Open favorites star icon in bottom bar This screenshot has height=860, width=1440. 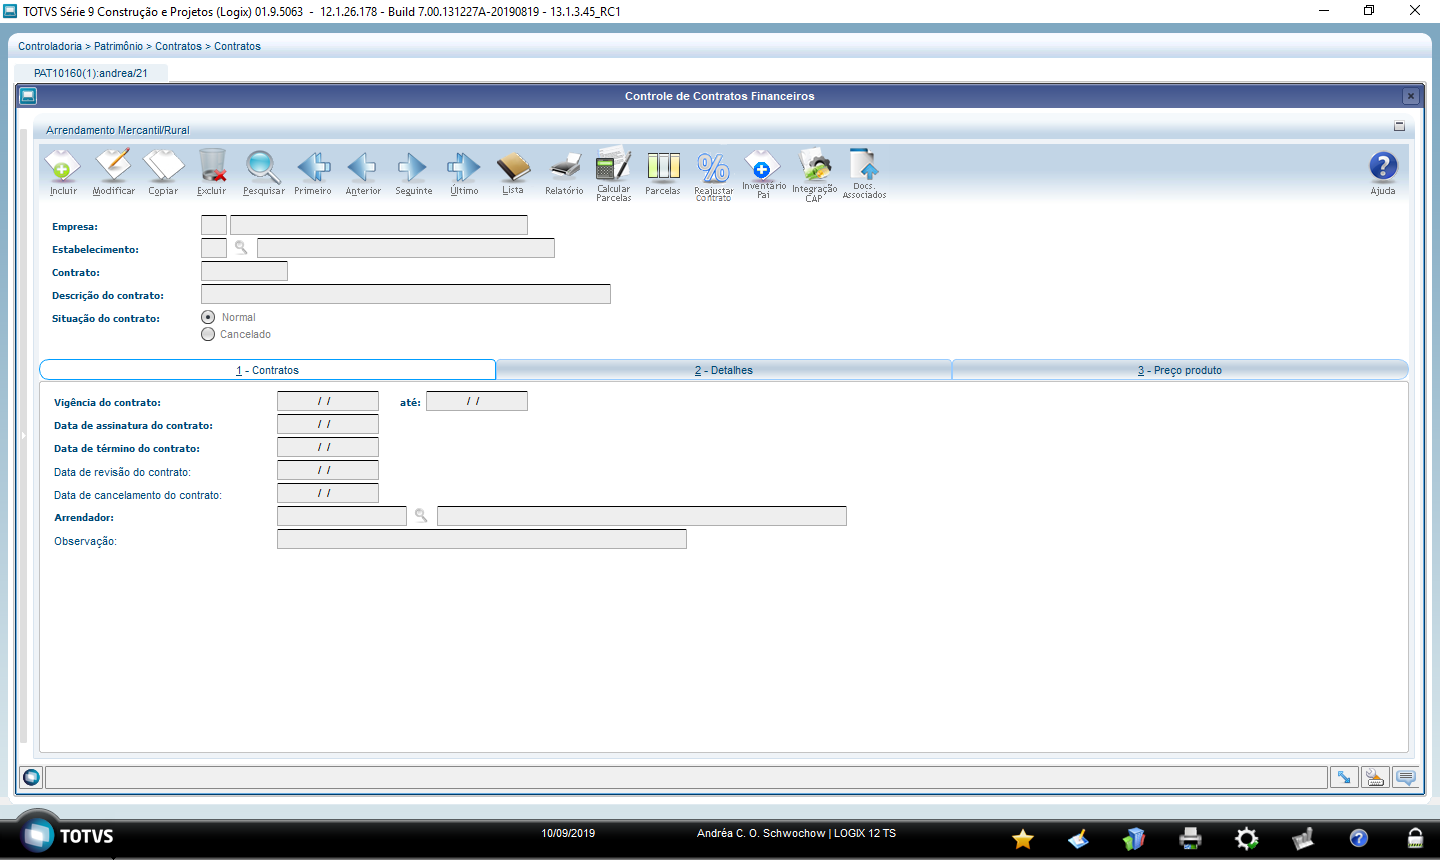tap(1022, 838)
